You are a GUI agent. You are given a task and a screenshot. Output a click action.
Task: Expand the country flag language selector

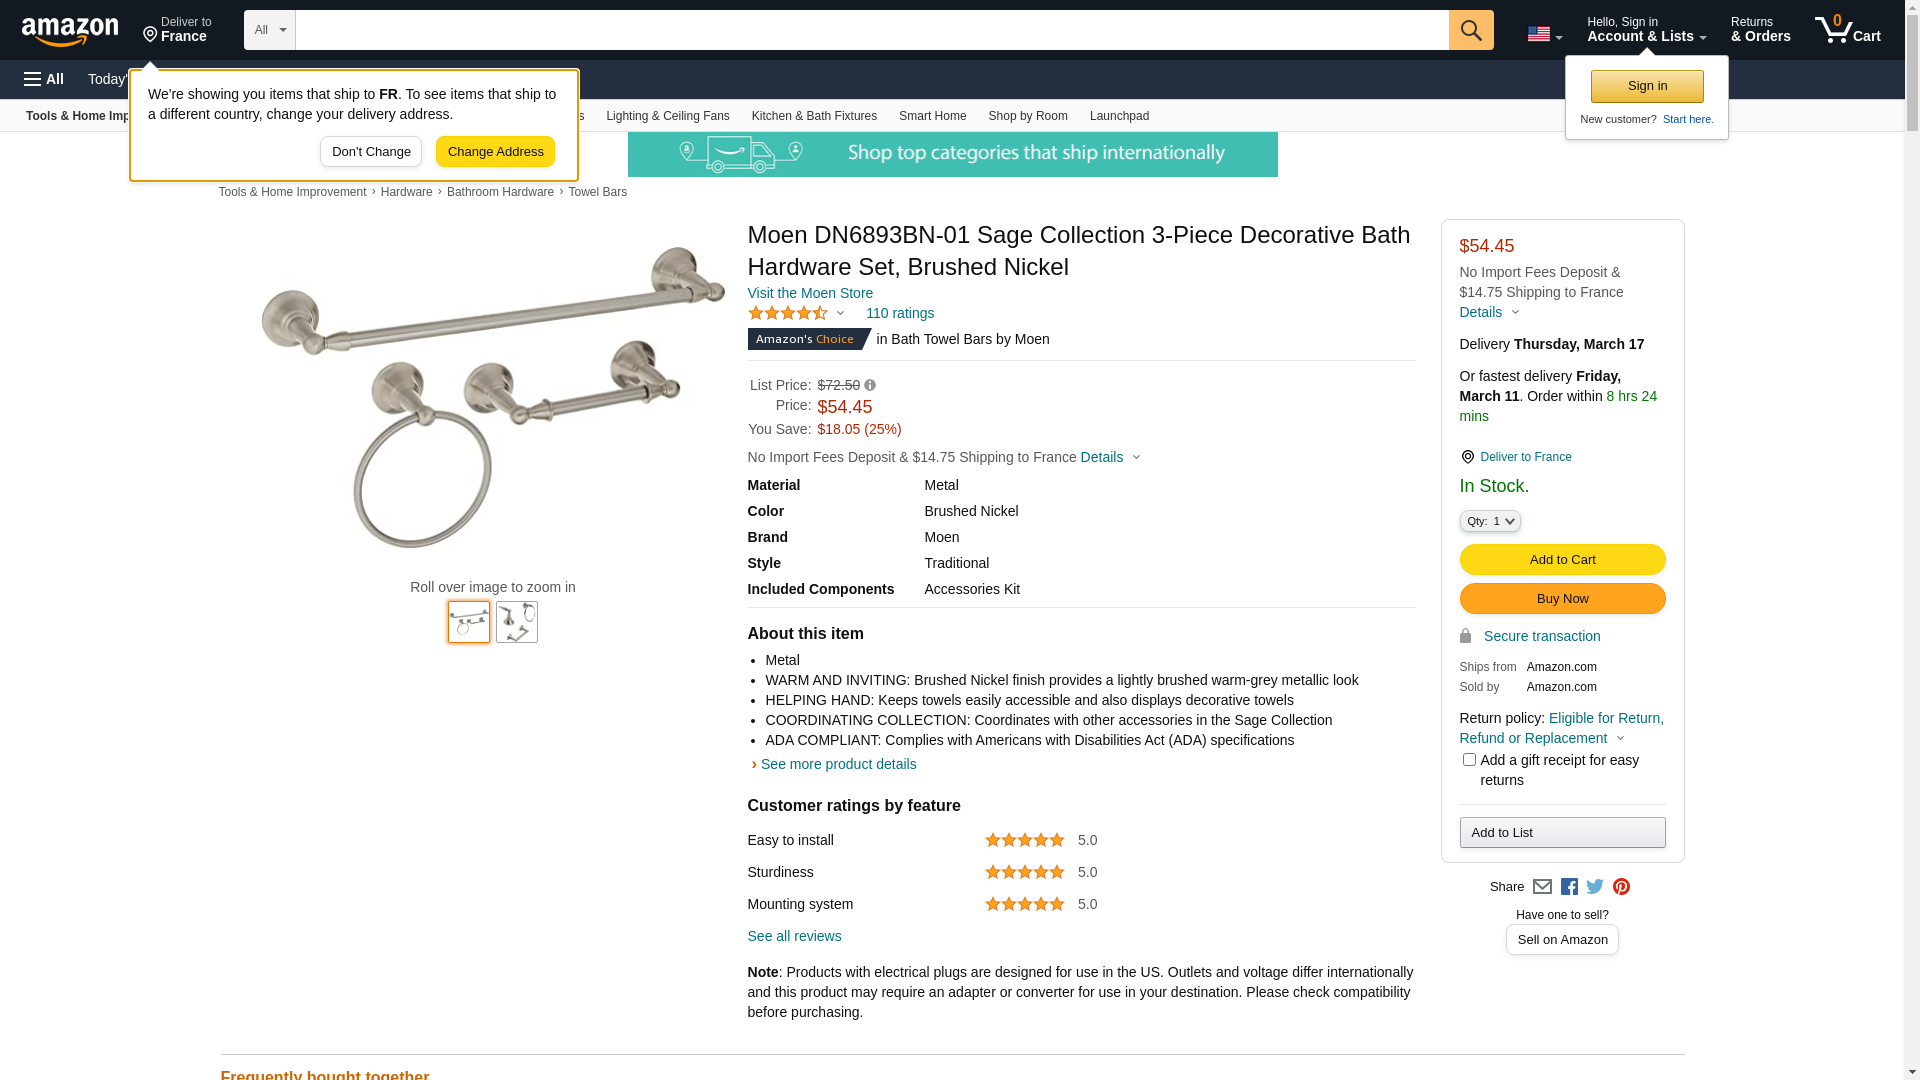click(1544, 35)
